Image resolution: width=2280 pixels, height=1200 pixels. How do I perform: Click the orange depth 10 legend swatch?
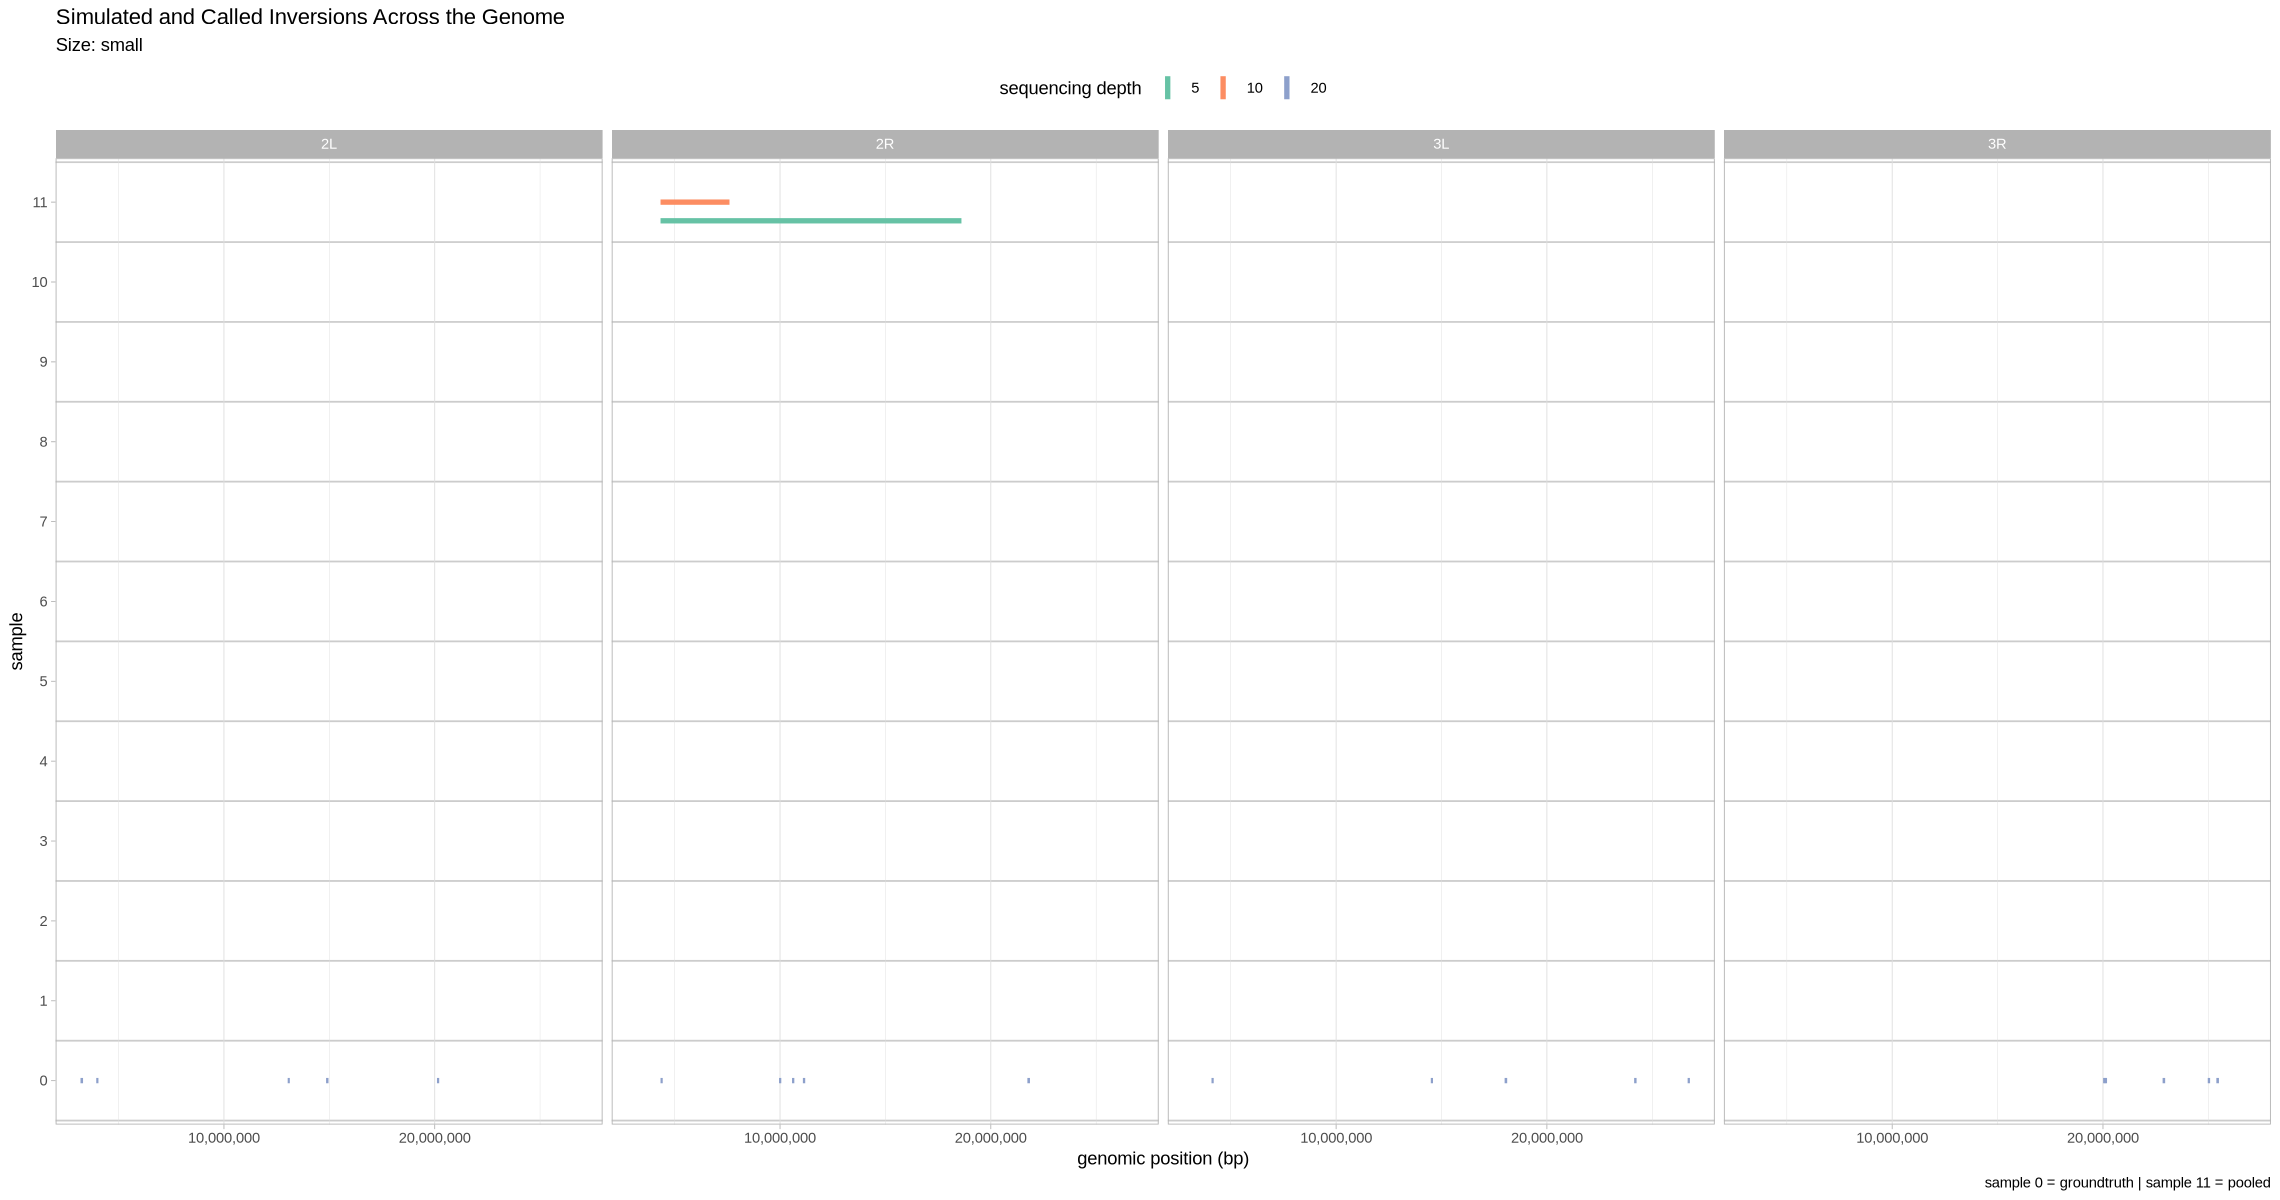(x=1222, y=88)
